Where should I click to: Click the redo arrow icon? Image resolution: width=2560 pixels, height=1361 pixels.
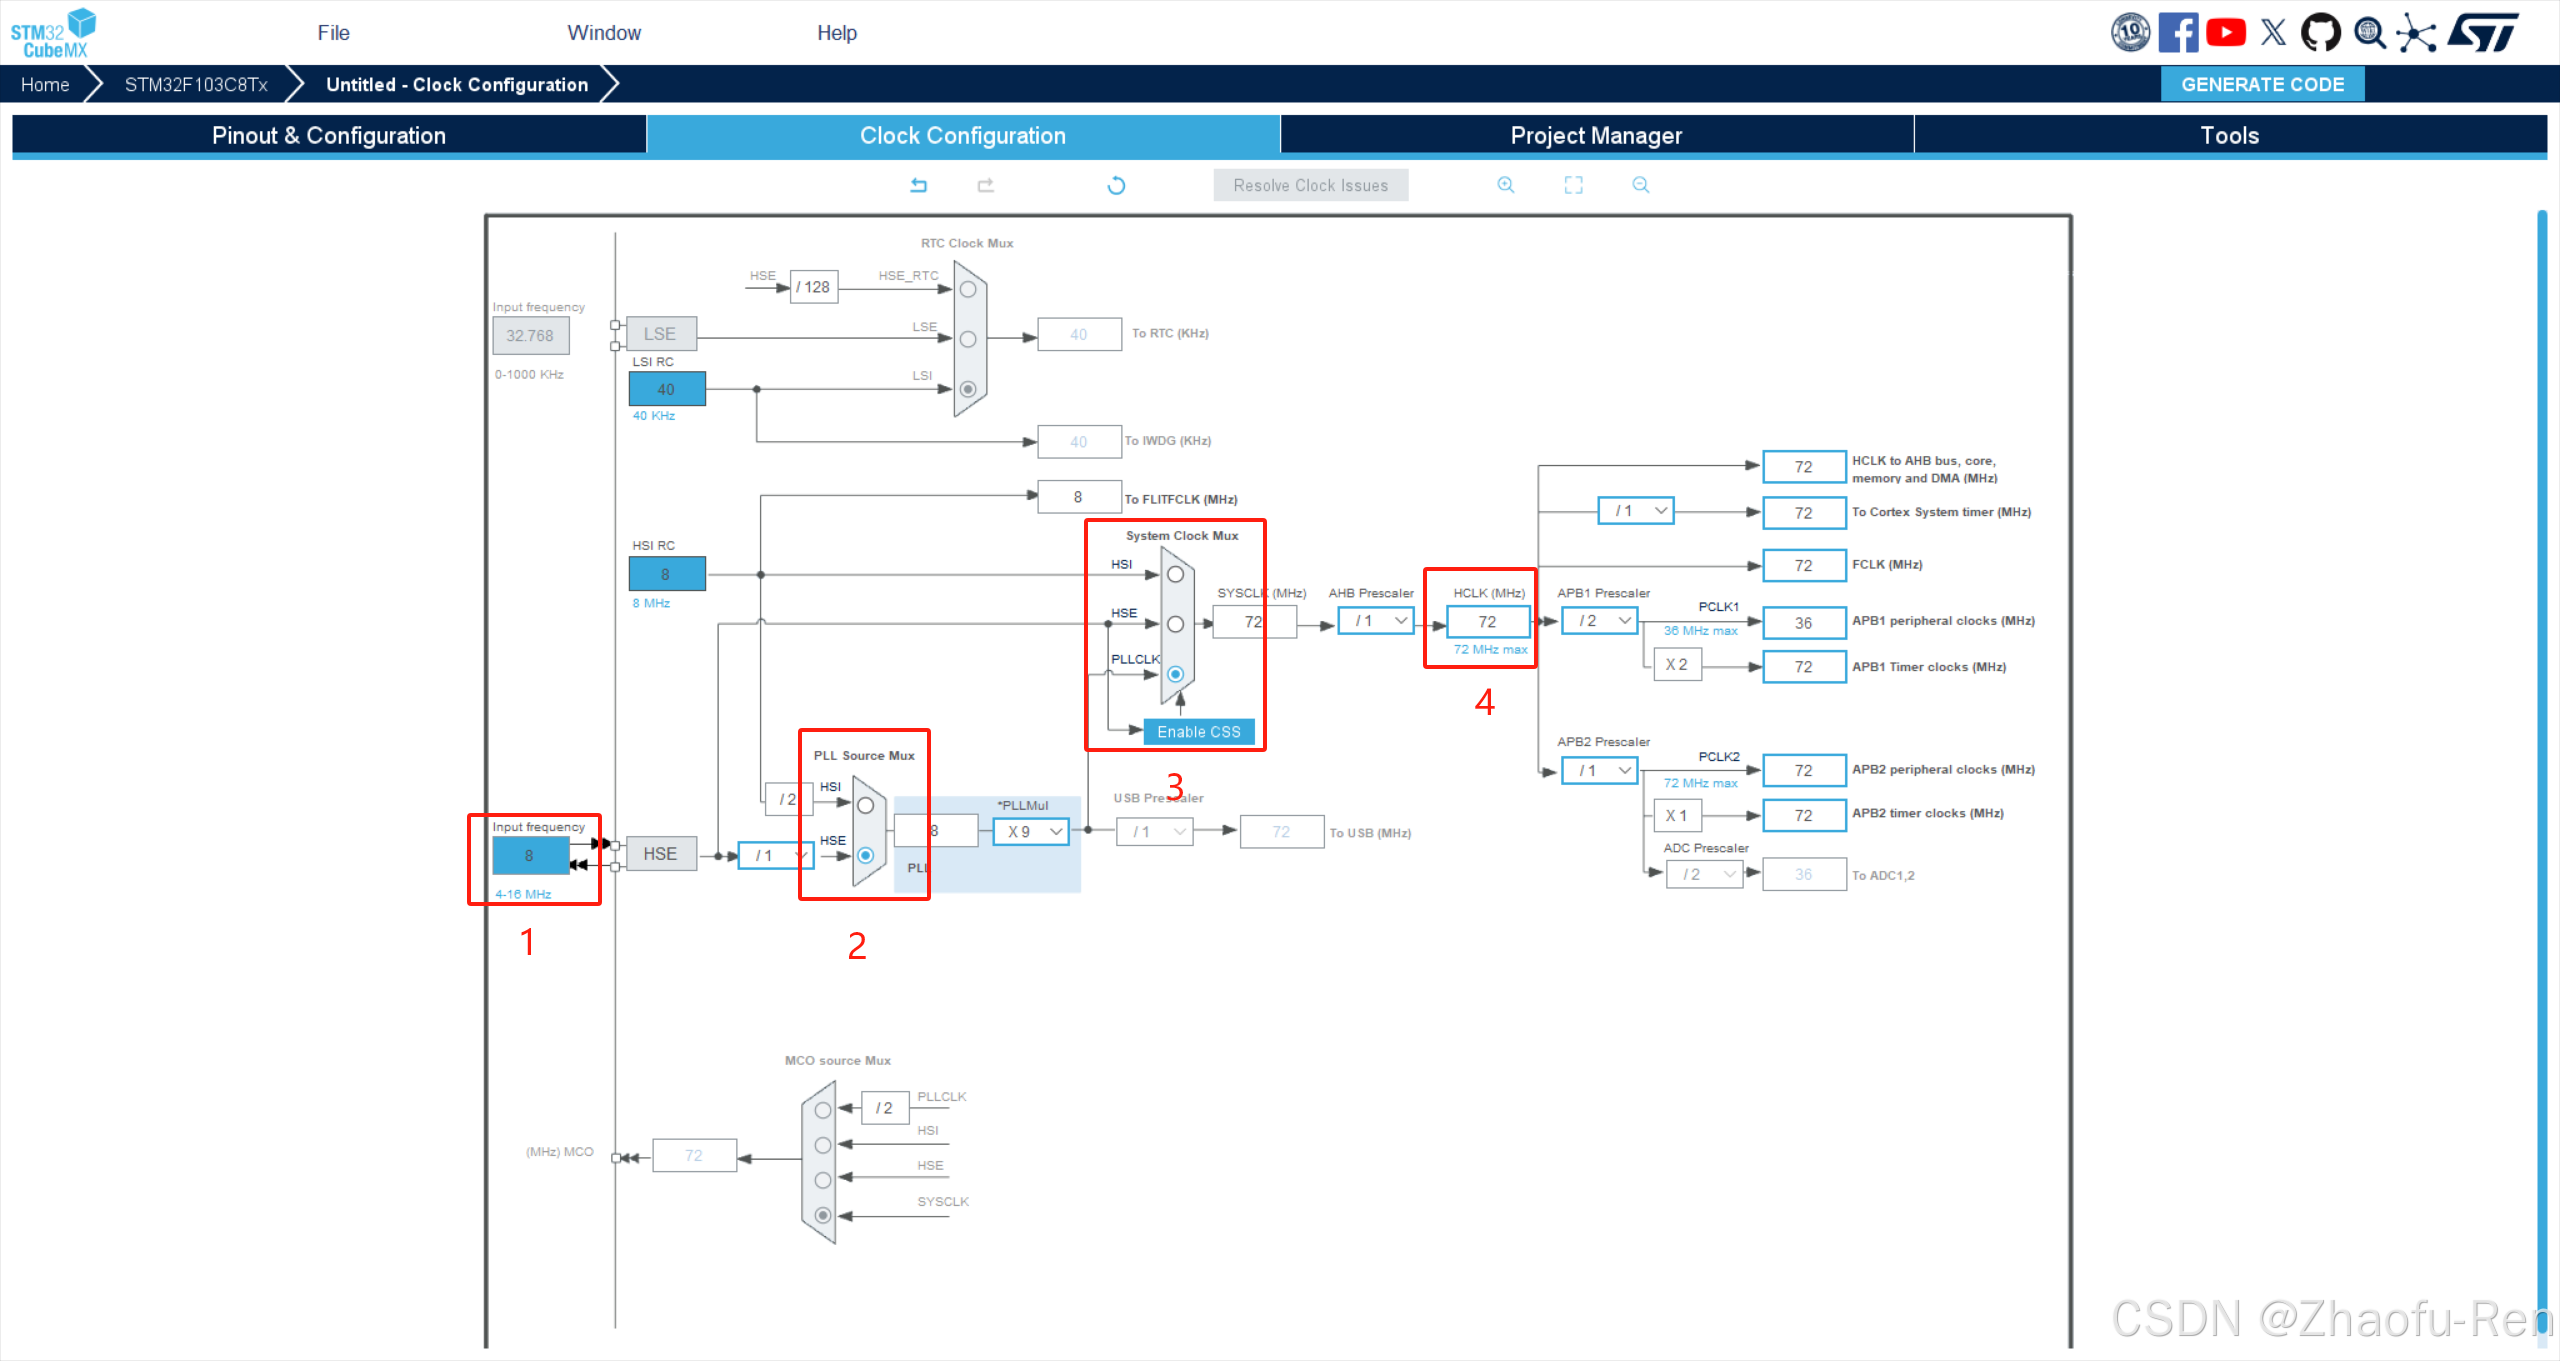(985, 185)
